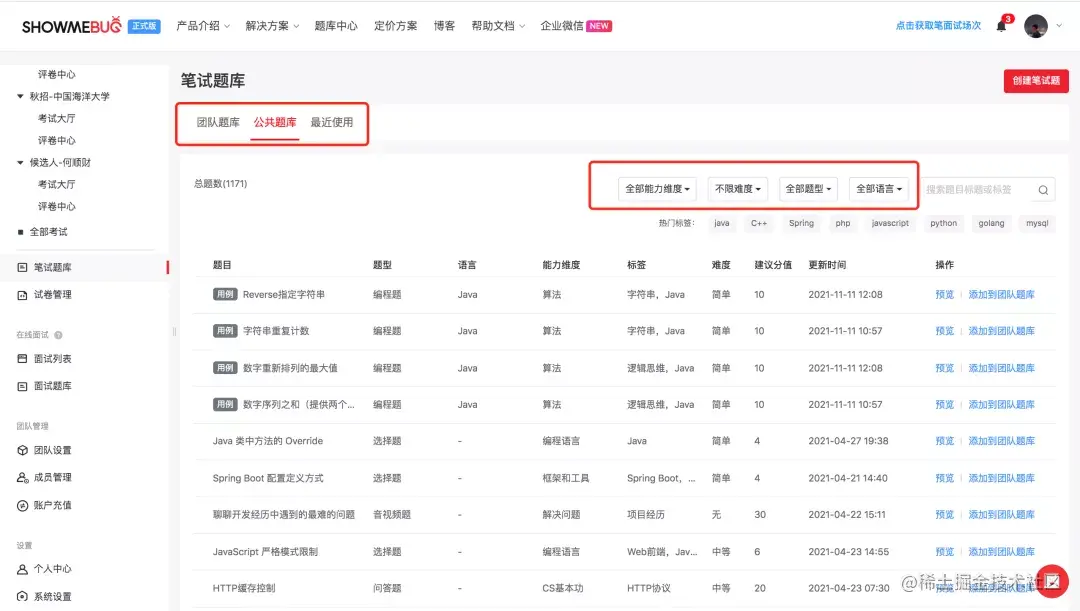Click the 创建笔试题 button
The width and height of the screenshot is (1080, 611).
(1036, 81)
